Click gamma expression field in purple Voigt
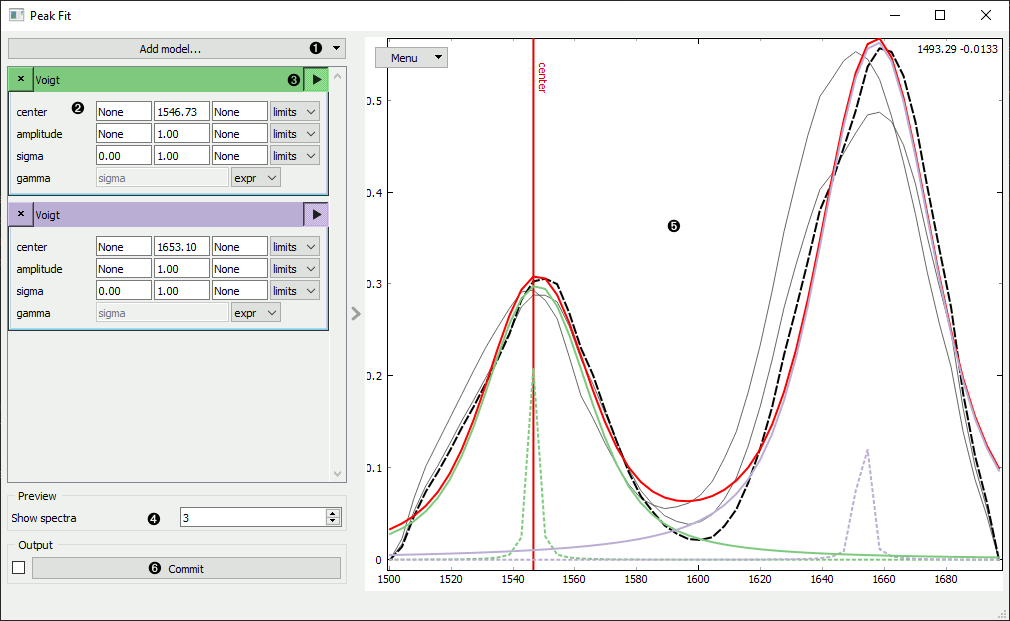 pyautogui.click(x=162, y=313)
